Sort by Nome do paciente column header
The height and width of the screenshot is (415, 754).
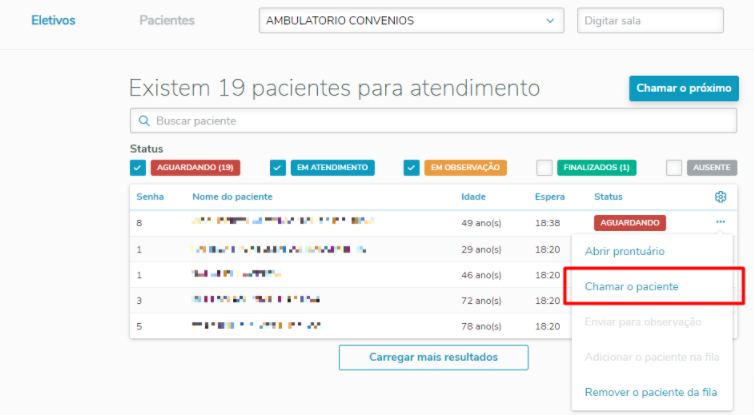232,197
